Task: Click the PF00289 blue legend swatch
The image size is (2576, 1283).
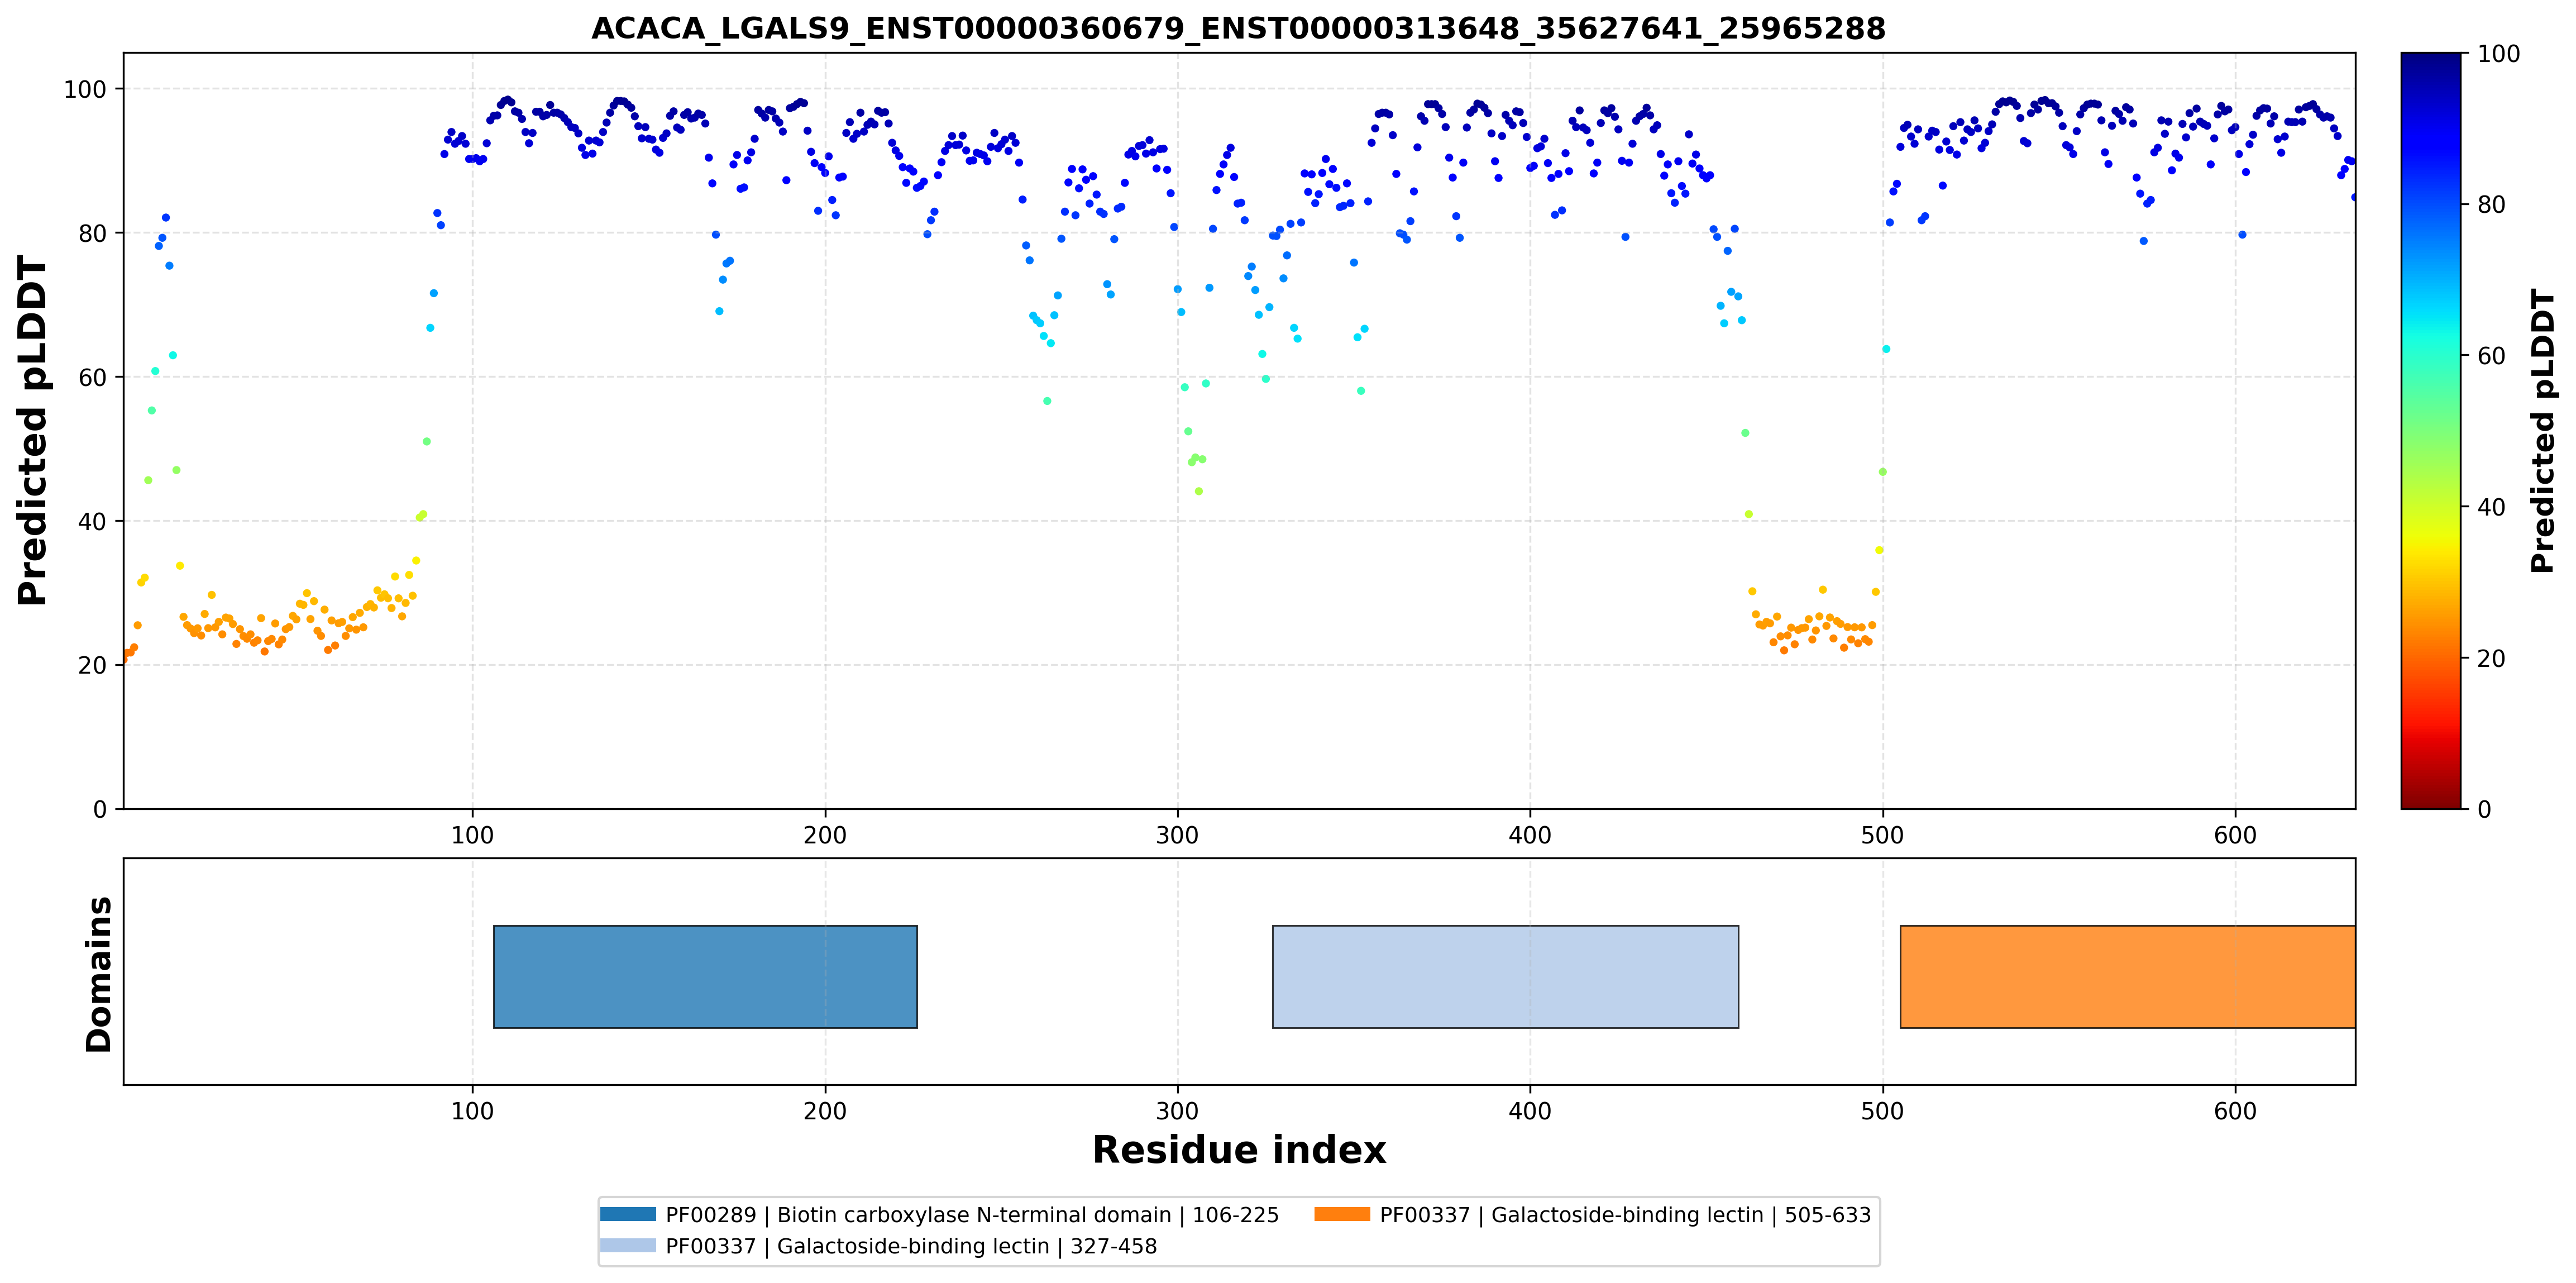Action: 628,1214
